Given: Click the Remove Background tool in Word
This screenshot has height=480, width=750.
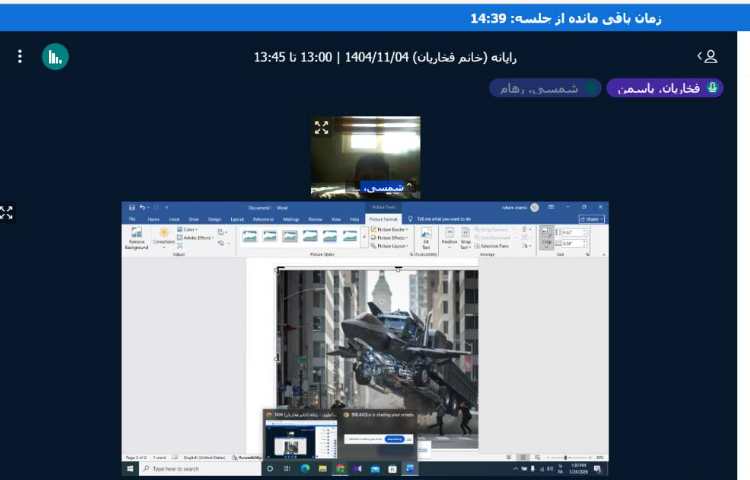Looking at the screenshot, I should pyautogui.click(x=136, y=238).
